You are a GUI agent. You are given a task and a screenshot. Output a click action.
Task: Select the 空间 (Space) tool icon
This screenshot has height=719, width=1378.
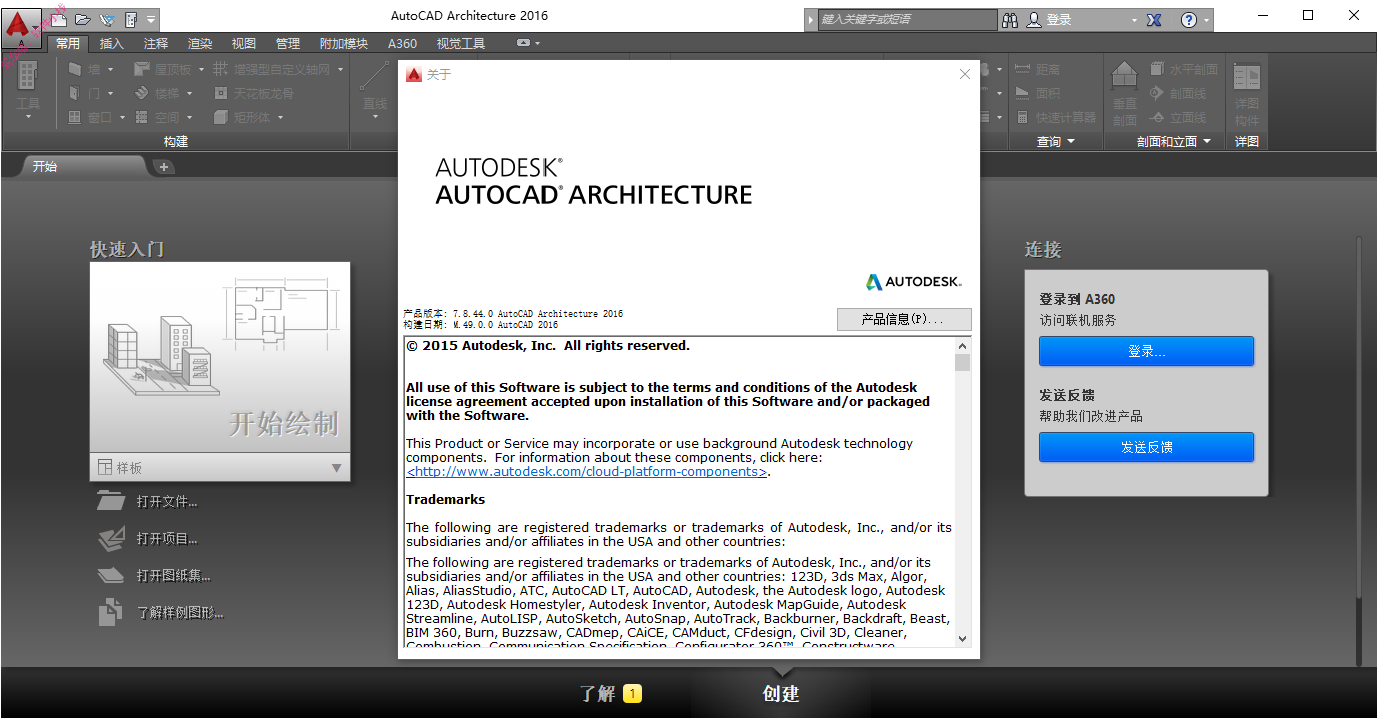(x=142, y=117)
